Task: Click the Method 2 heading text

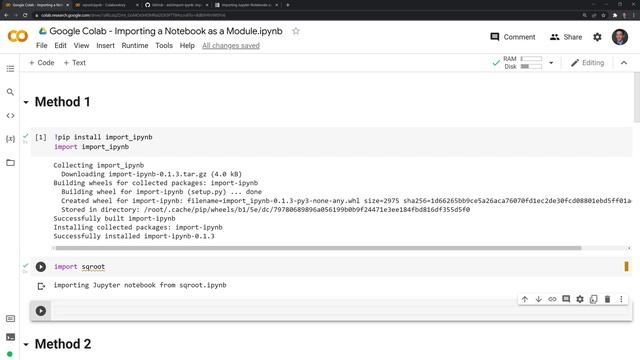Action: (x=63, y=344)
